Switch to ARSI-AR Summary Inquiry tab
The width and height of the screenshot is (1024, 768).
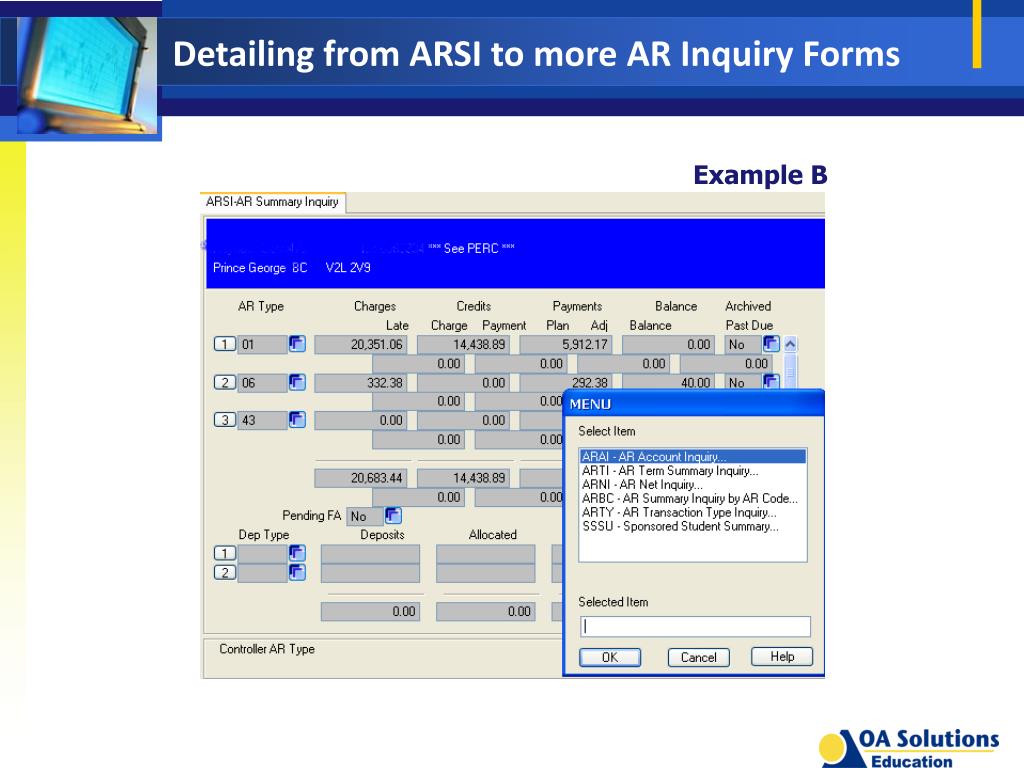point(272,202)
